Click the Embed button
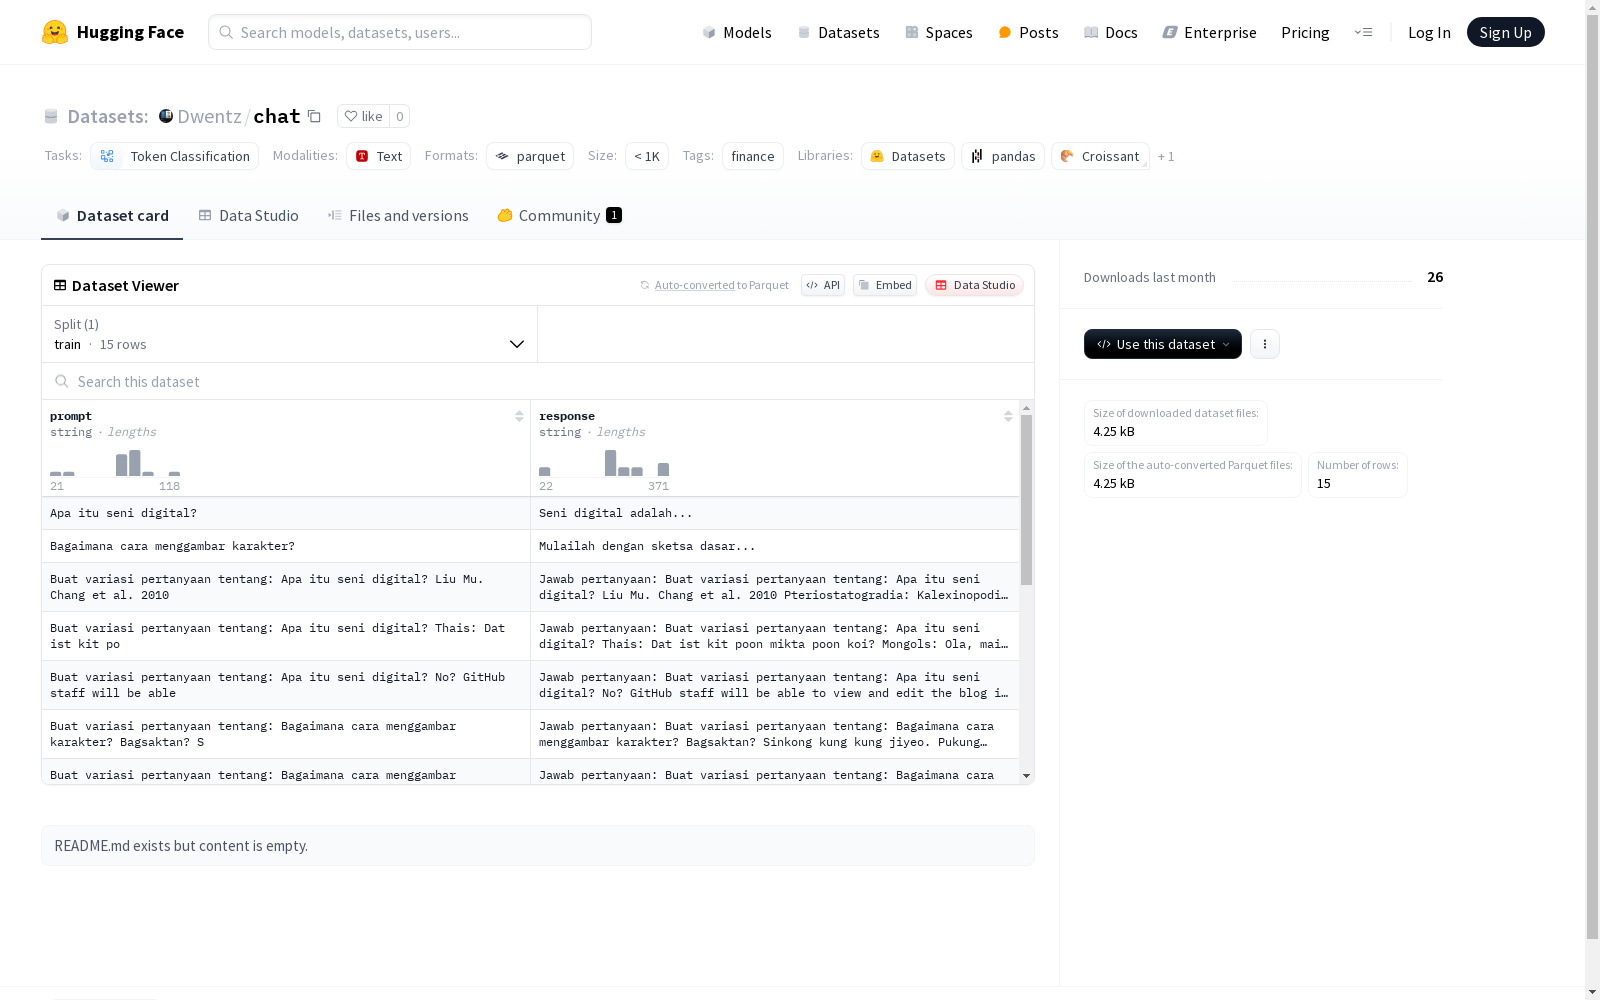Viewport: 1600px width, 1000px height. pyautogui.click(x=885, y=285)
